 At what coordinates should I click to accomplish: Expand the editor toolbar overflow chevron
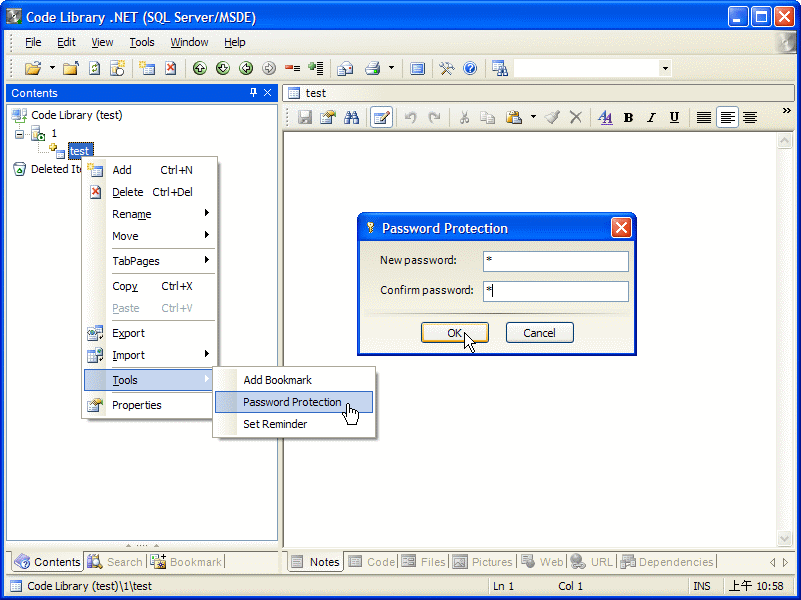pyautogui.click(x=786, y=110)
